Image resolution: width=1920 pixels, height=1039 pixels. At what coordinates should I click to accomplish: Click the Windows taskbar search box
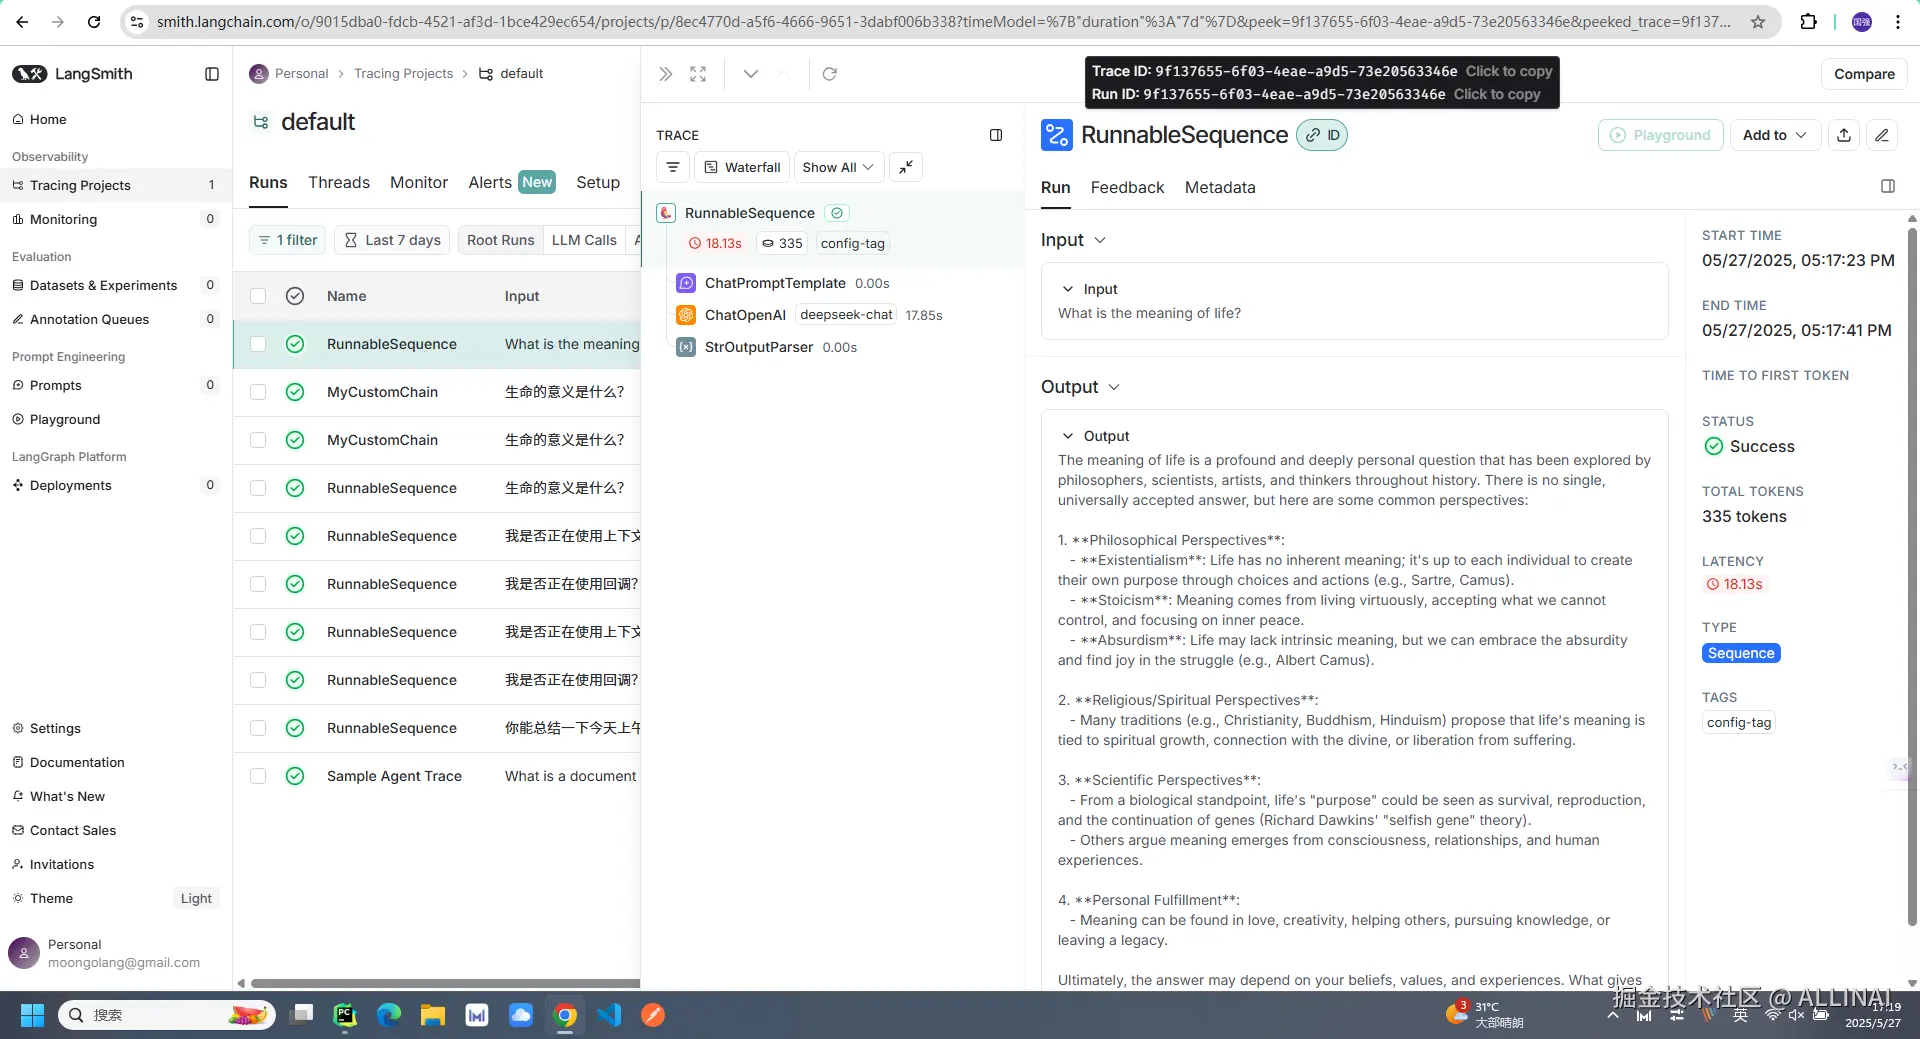tap(167, 1015)
